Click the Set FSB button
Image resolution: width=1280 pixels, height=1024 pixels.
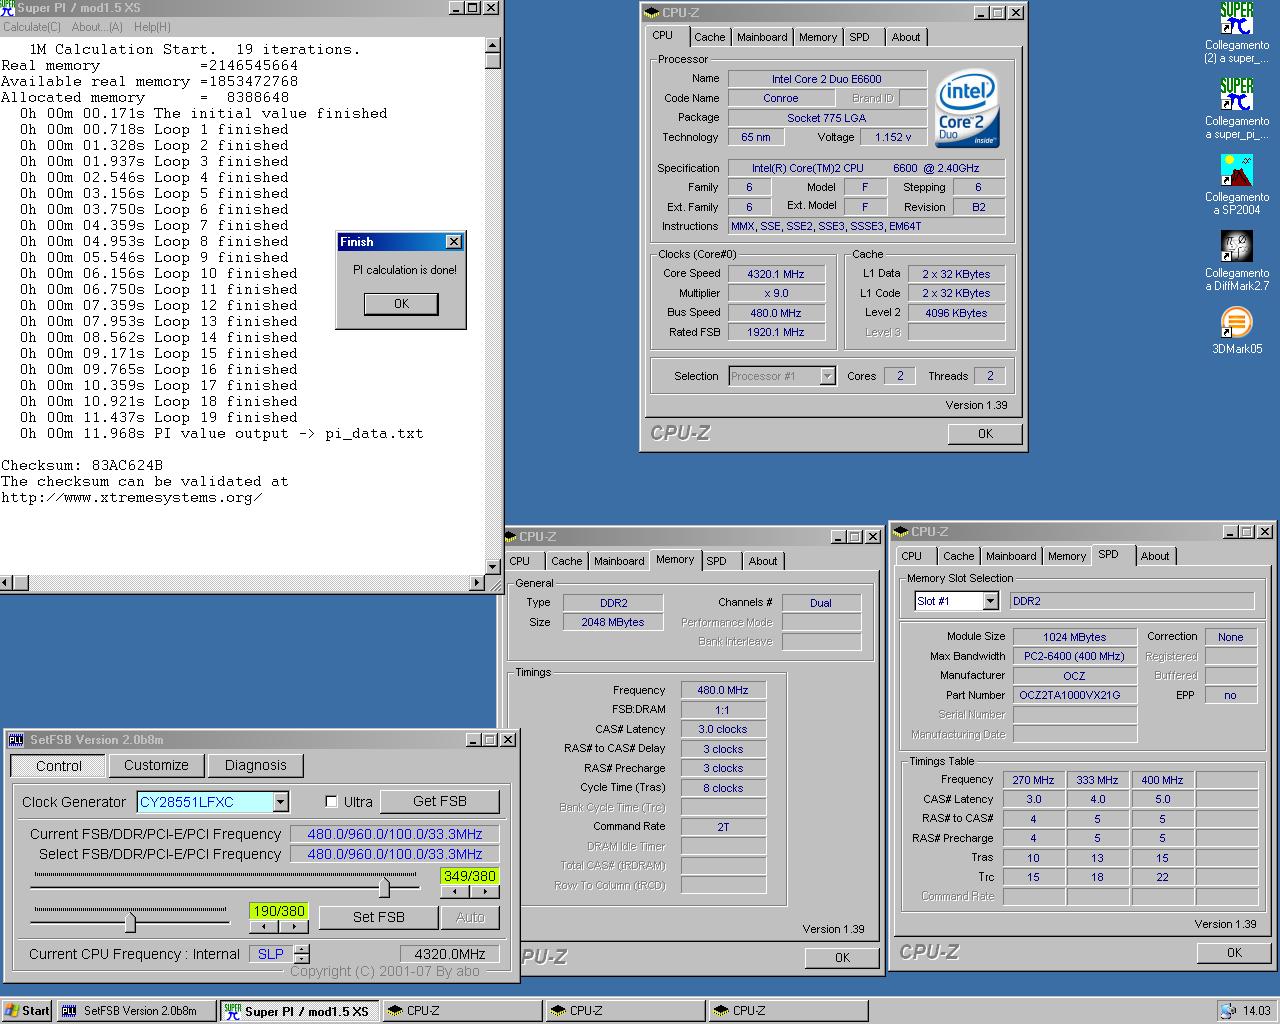379,917
